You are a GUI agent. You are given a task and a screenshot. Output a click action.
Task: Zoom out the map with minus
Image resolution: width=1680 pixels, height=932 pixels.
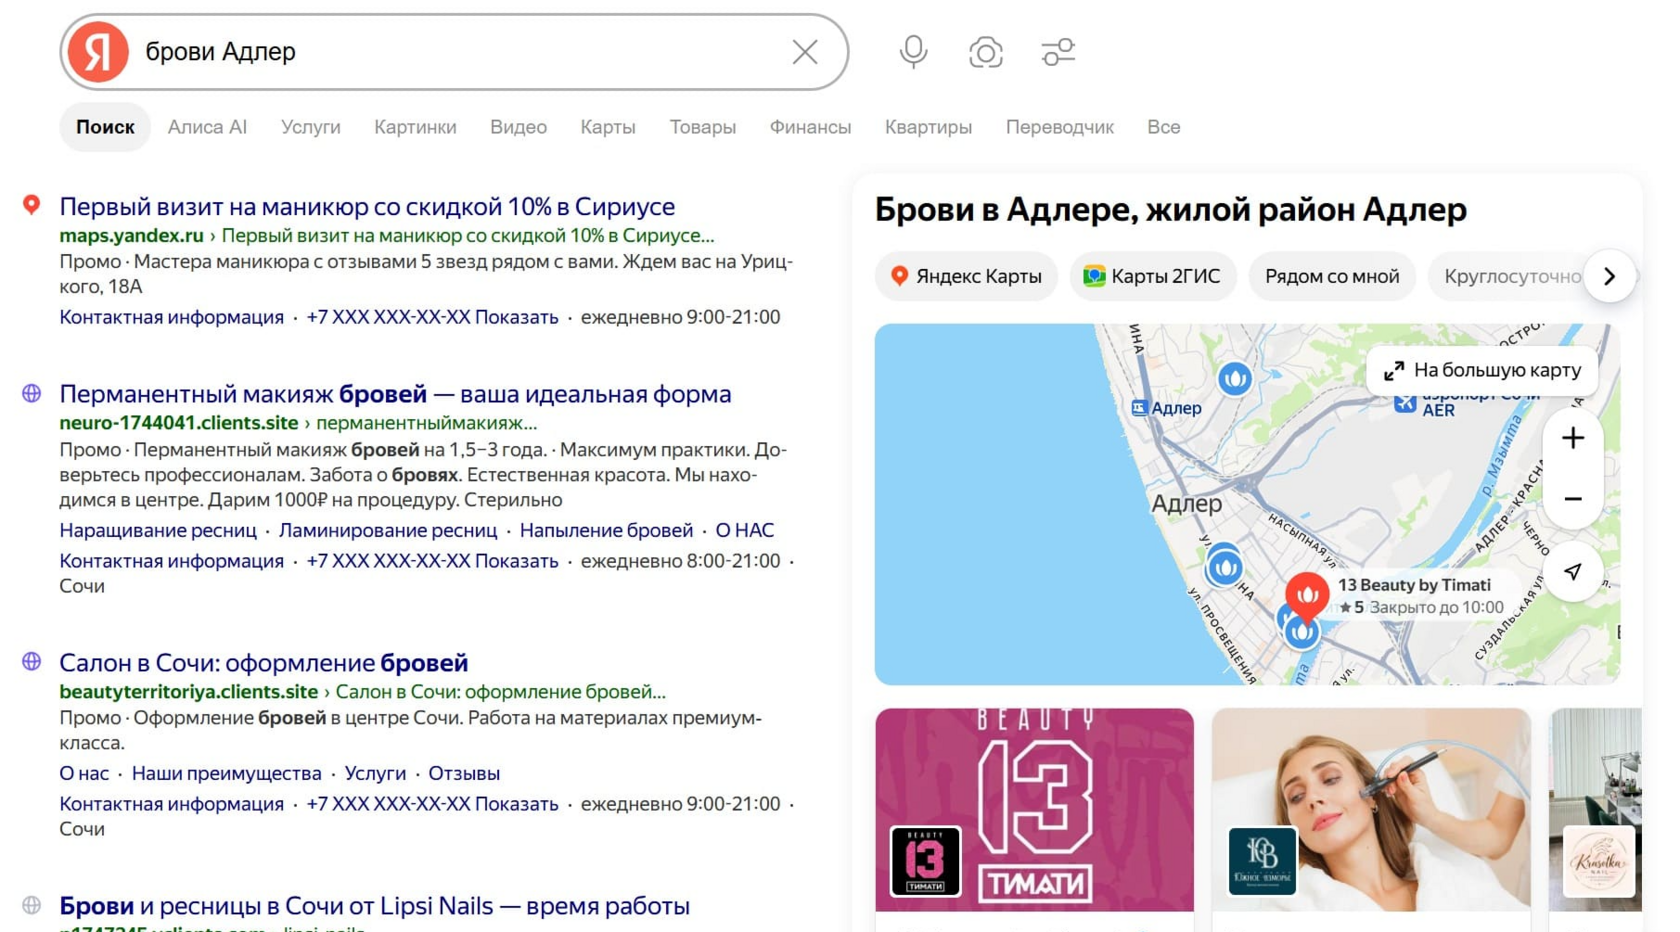1573,499
